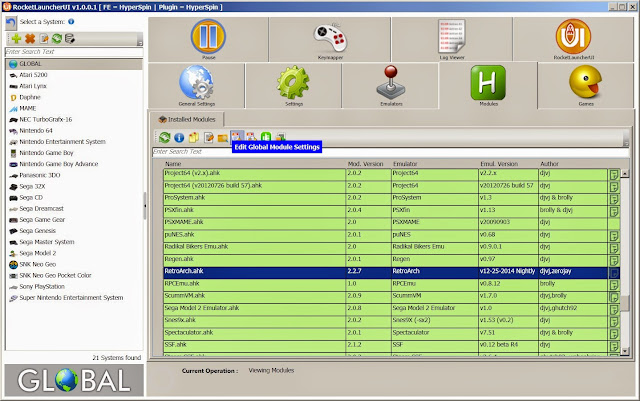640x401 pixels.
Task: Focus the modules Enter Search Text field
Action: coord(390,151)
